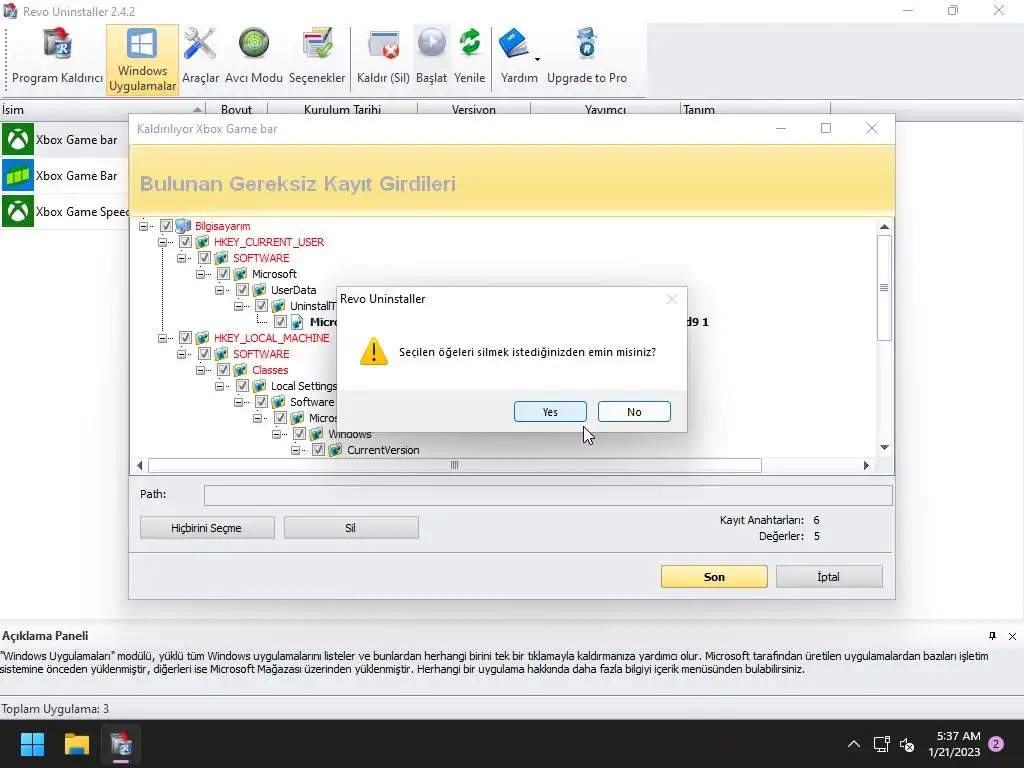The image size is (1024, 768).
Task: Select the Xbox Game bar list entry
Action: (64, 140)
